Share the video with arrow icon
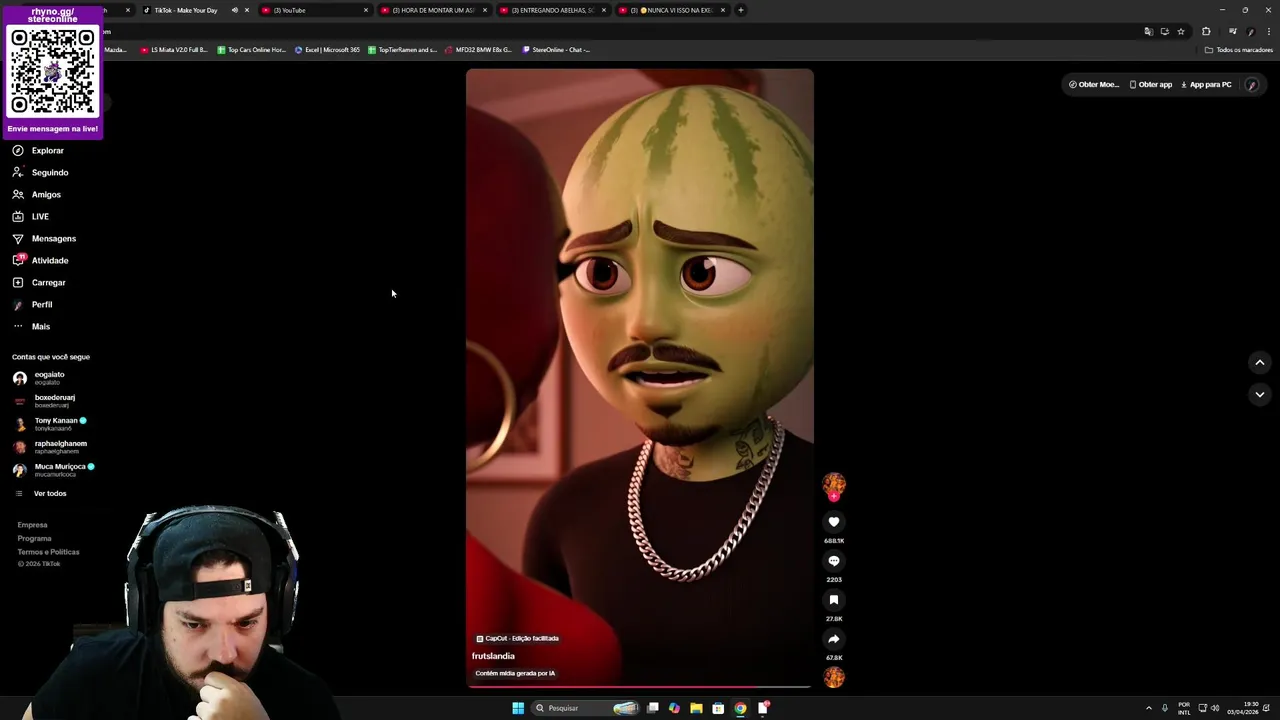The image size is (1280, 720). pos(834,639)
